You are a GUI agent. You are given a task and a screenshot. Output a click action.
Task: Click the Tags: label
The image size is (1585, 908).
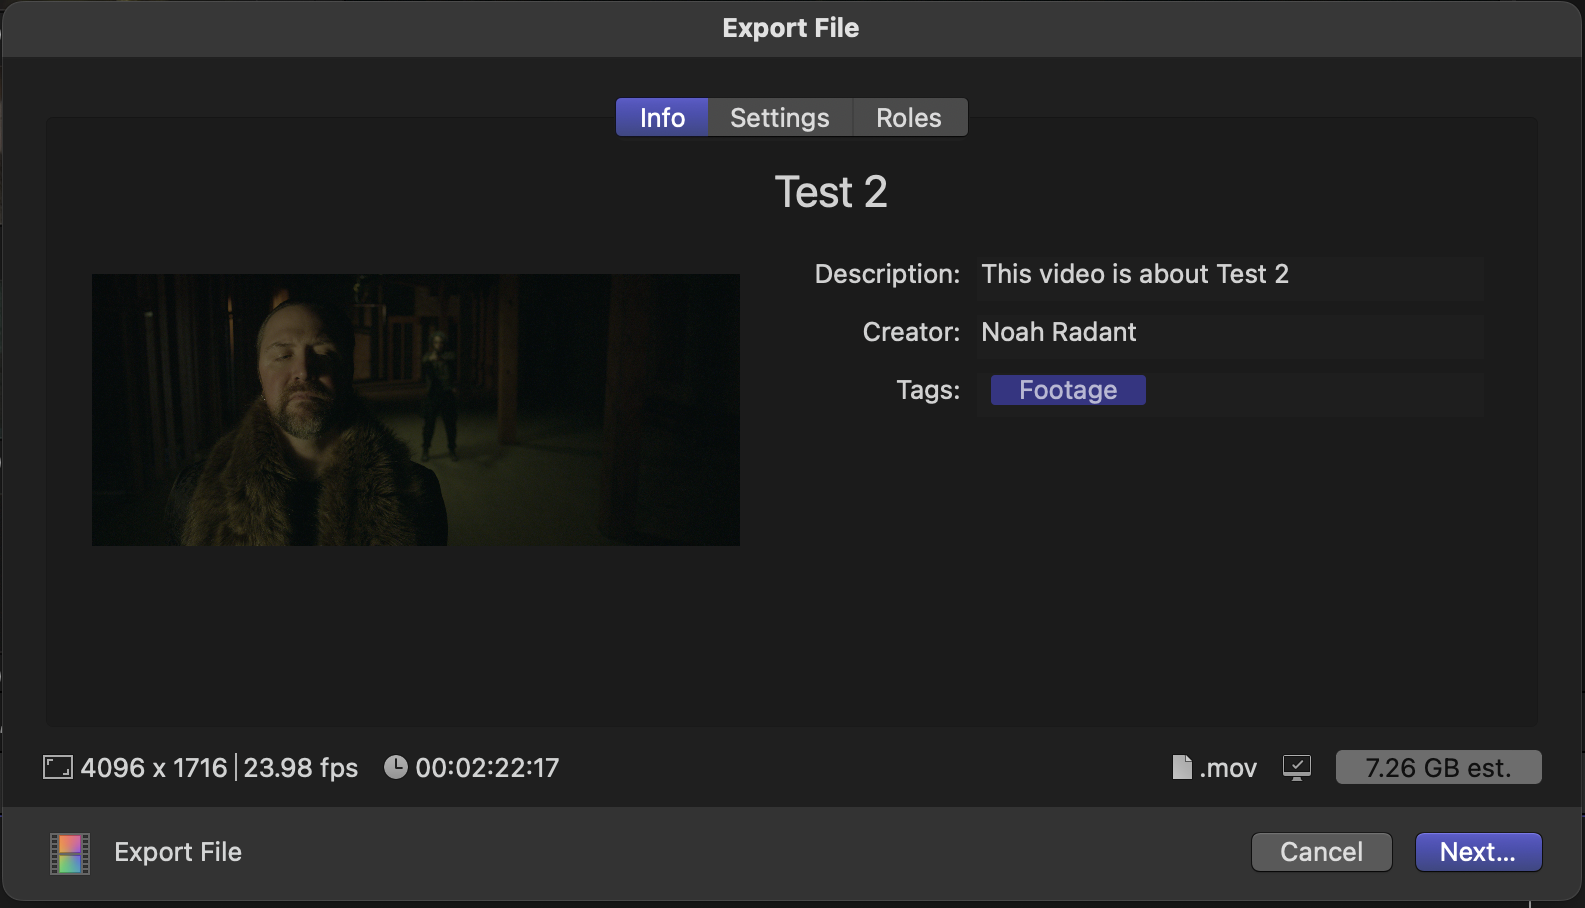tap(928, 390)
